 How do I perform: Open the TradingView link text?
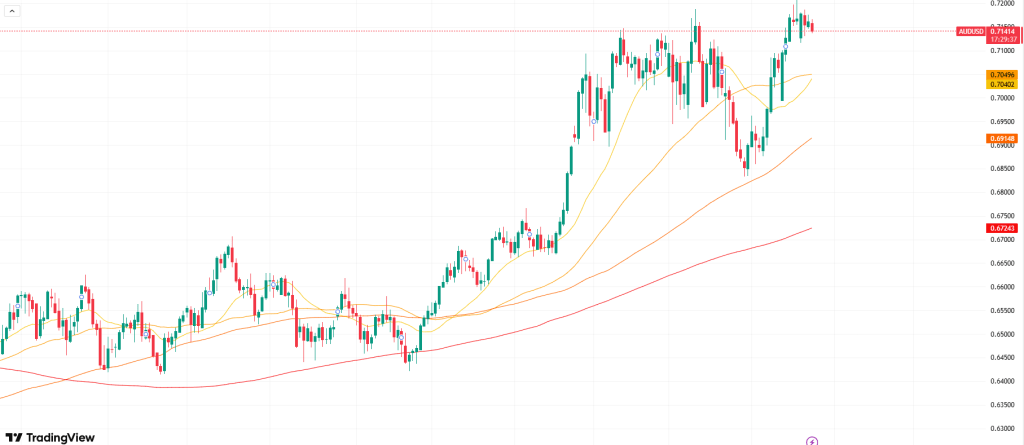pyautogui.click(x=60, y=438)
